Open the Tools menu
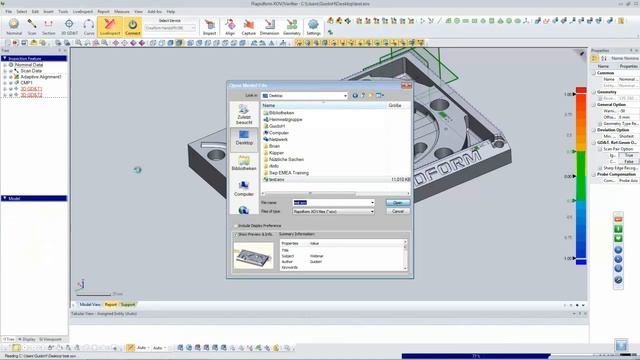 pyautogui.click(x=63, y=11)
